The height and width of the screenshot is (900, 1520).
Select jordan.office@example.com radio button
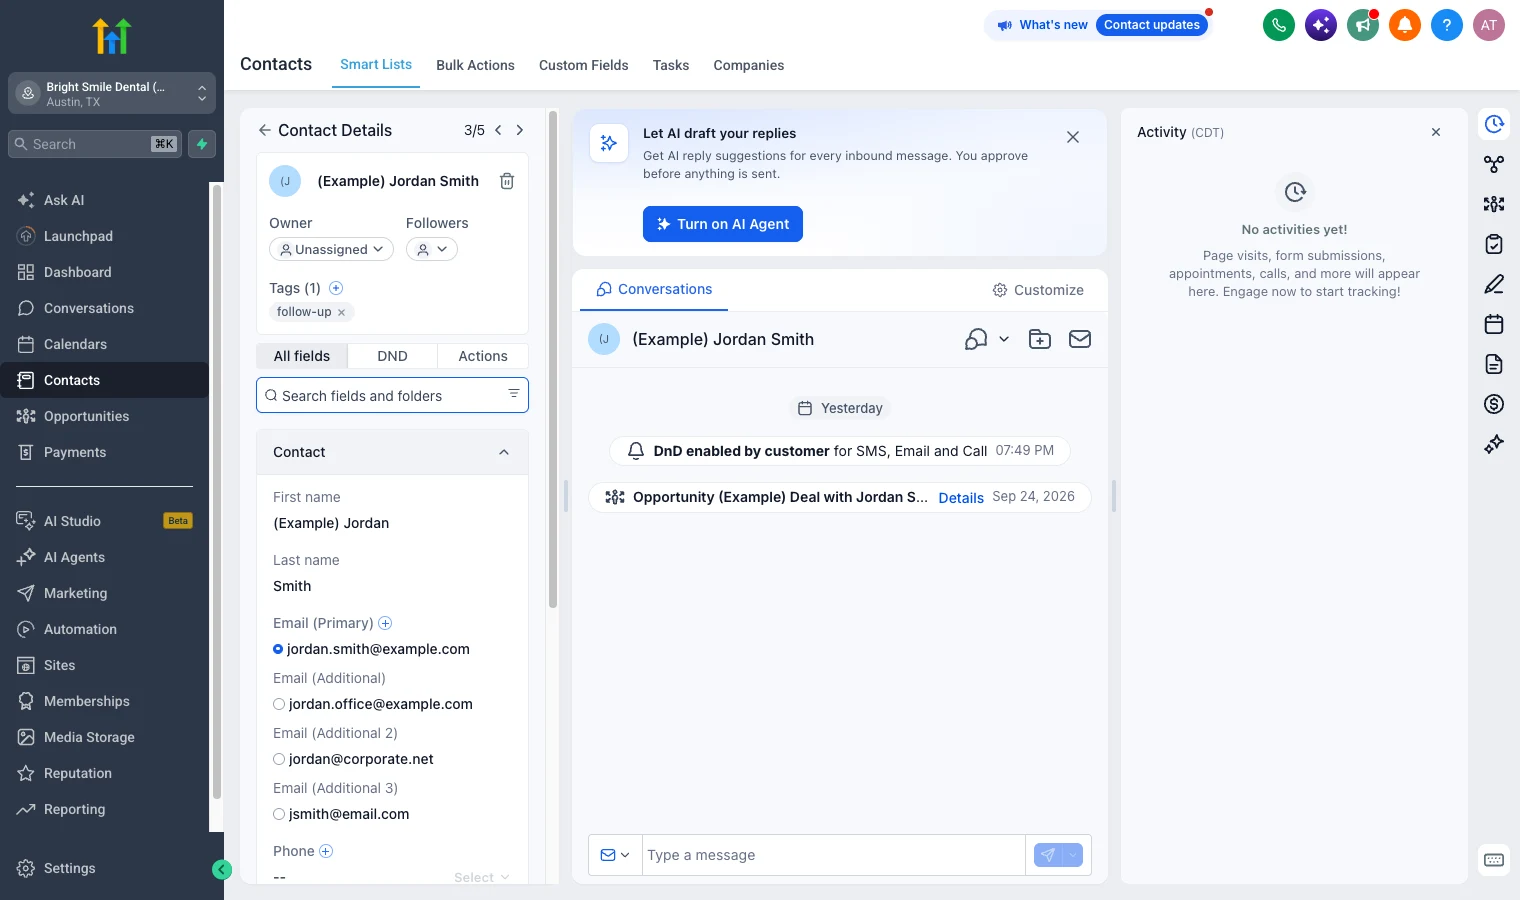[279, 704]
